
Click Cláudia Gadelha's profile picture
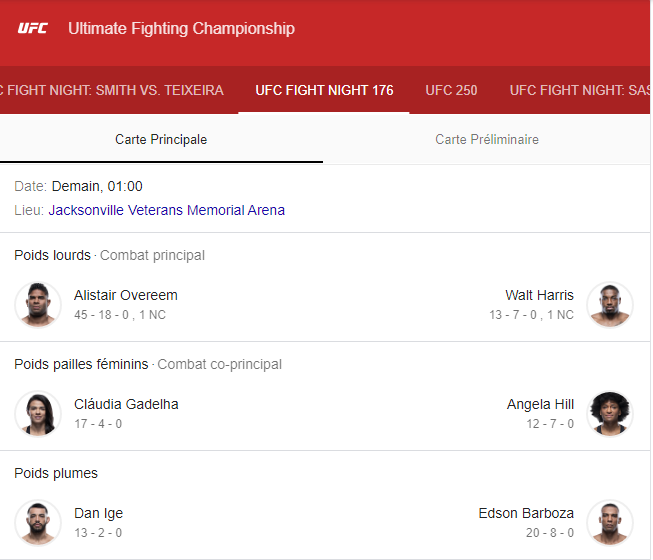pos(38,413)
